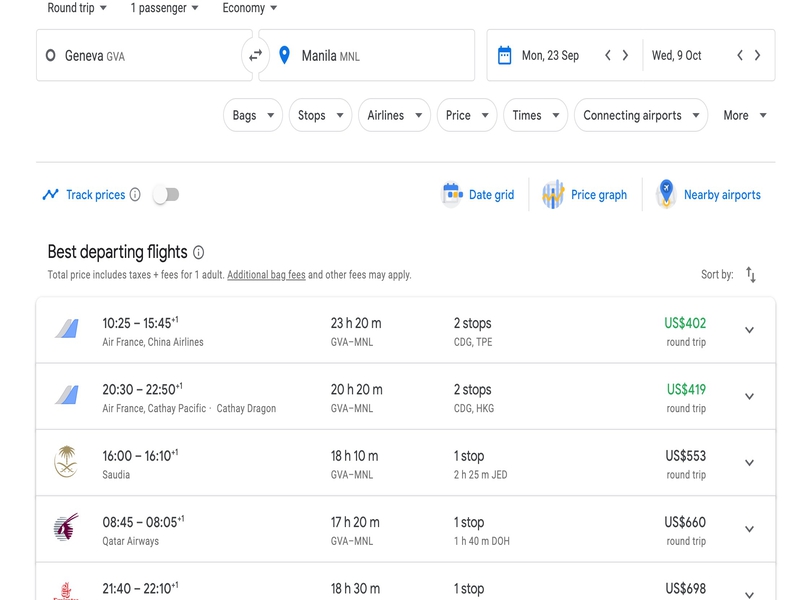Click the Sort by arrows icon
Screen dimensions: 800x600
(751, 274)
